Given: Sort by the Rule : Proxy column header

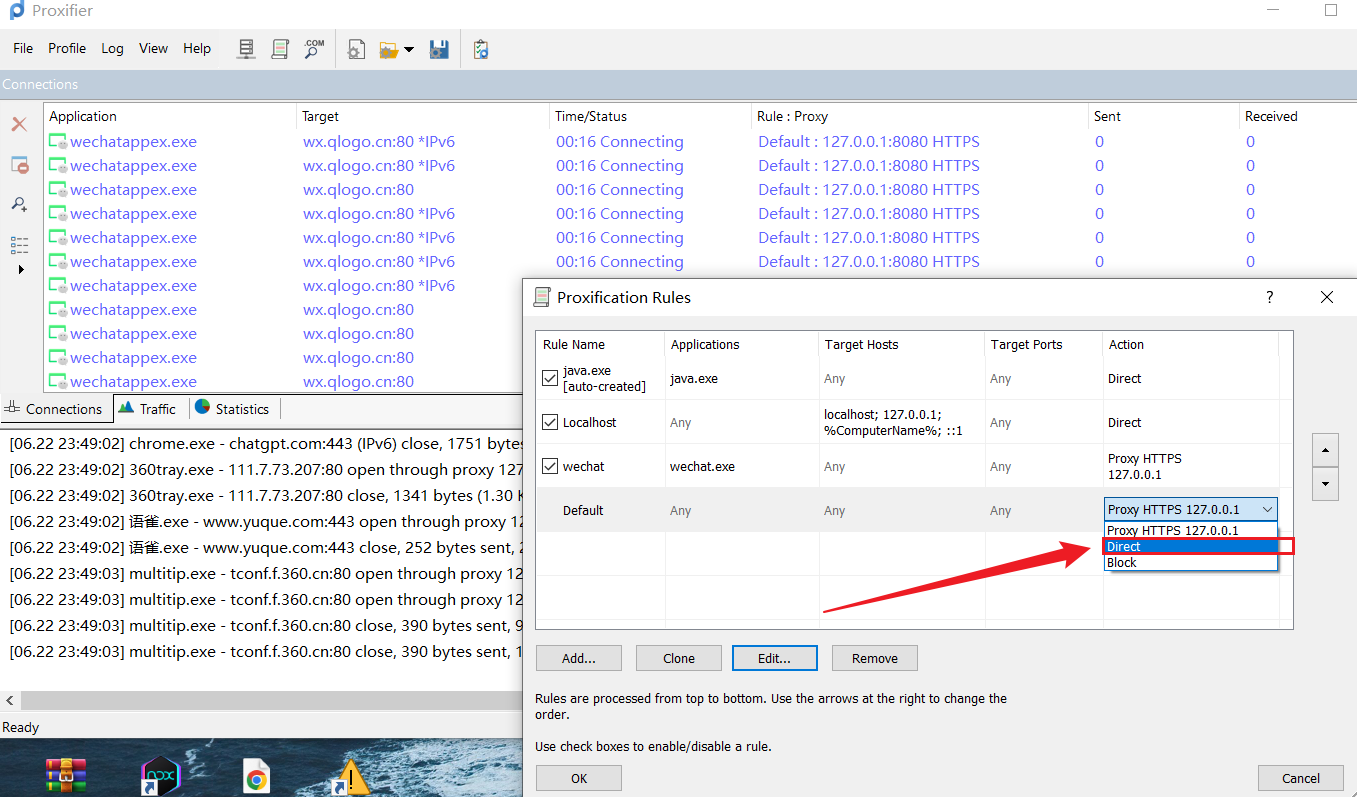Looking at the screenshot, I should [920, 116].
